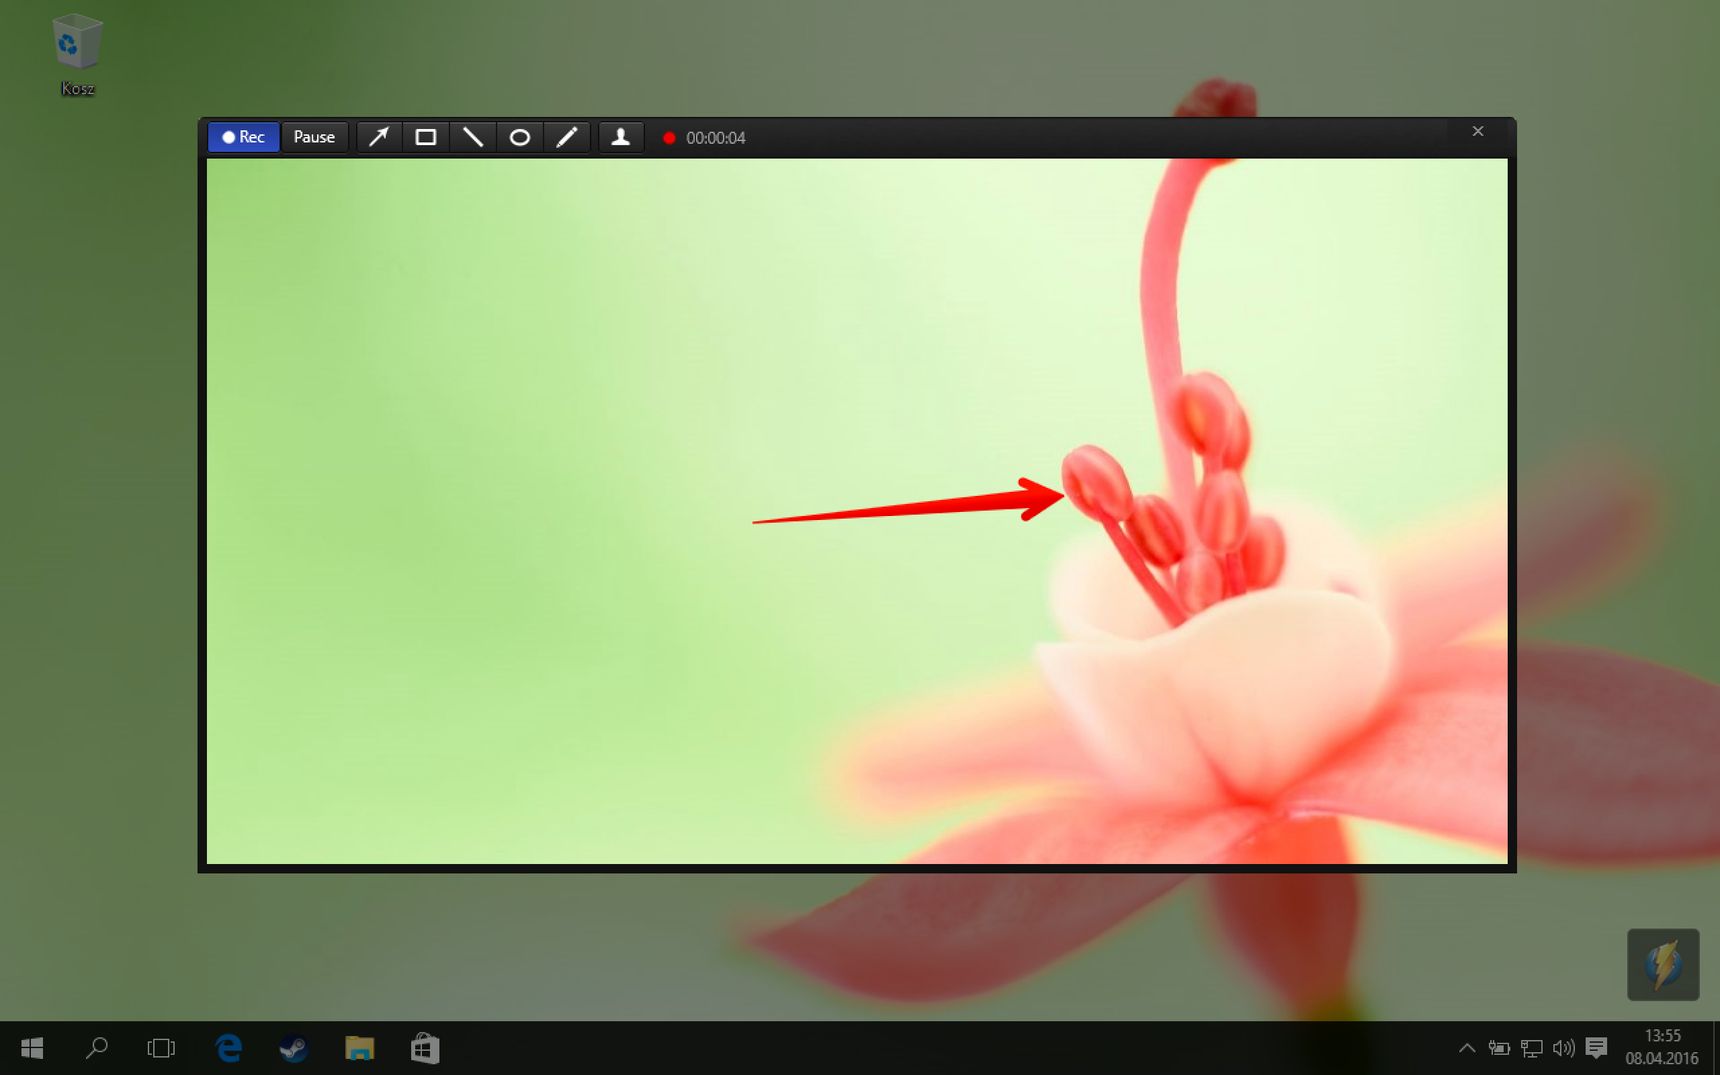Open the volume control tray icon
This screenshot has width=1720, height=1075.
[x=1563, y=1048]
